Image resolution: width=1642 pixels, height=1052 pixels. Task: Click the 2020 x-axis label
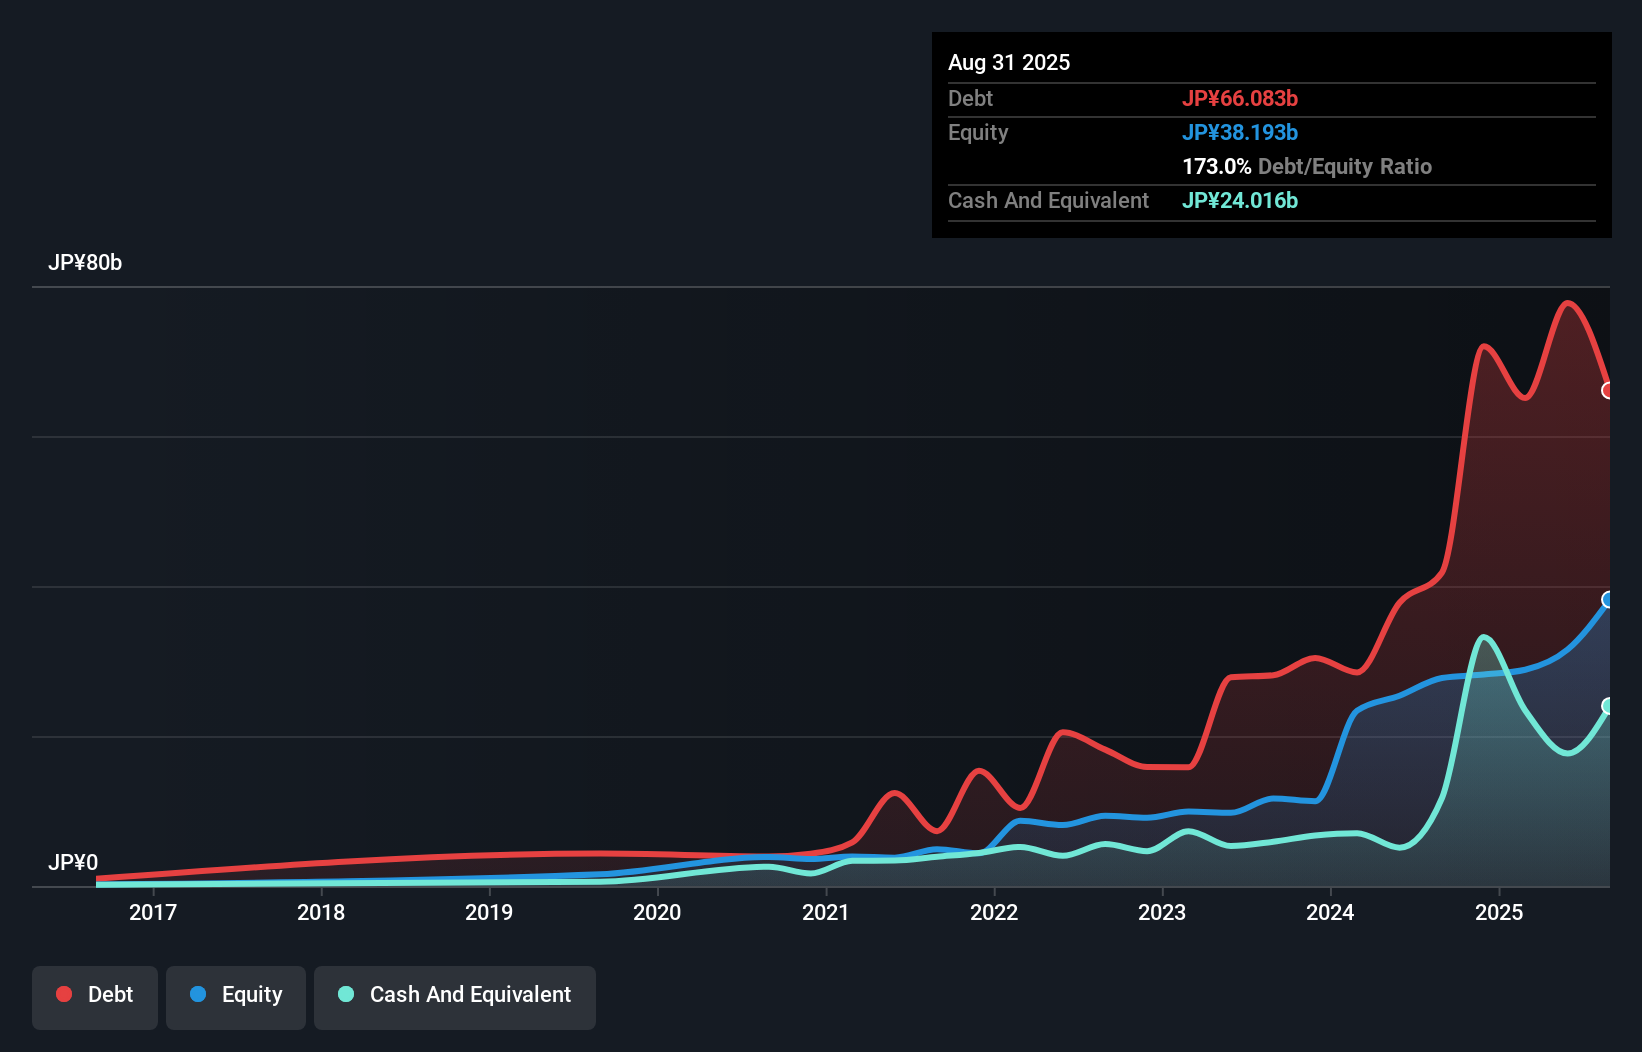[x=657, y=912]
